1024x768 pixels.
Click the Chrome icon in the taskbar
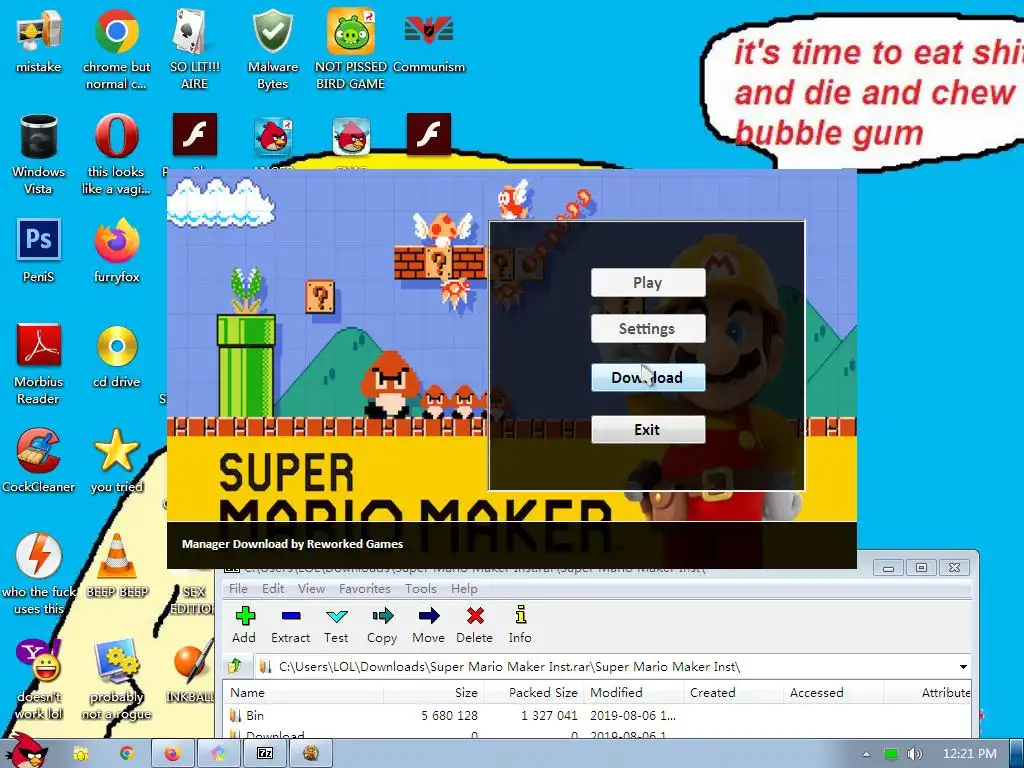127,754
